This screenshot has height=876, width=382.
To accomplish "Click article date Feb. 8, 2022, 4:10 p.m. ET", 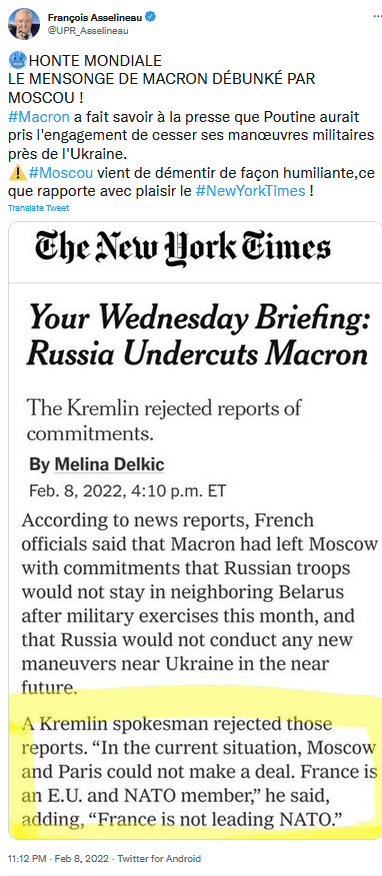I will [127, 492].
